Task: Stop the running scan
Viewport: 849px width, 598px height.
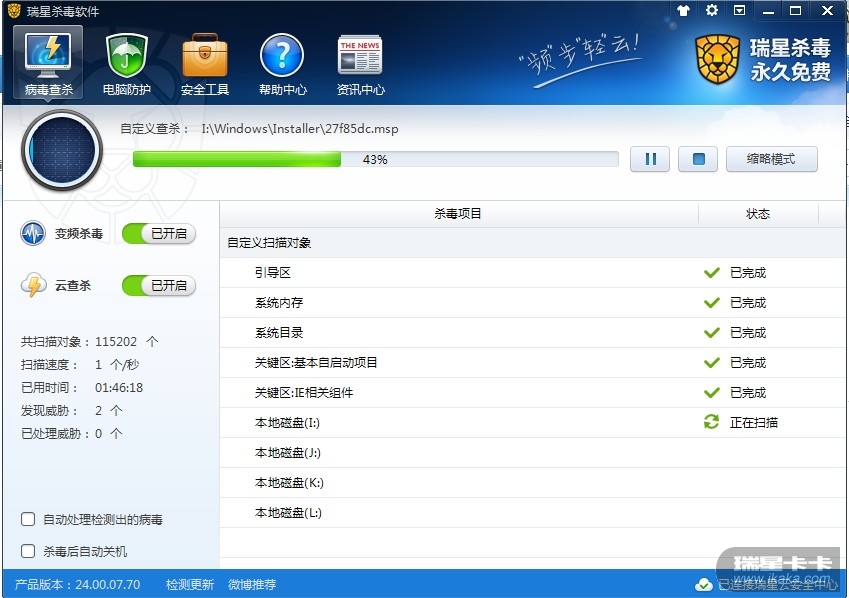Action: [698, 159]
